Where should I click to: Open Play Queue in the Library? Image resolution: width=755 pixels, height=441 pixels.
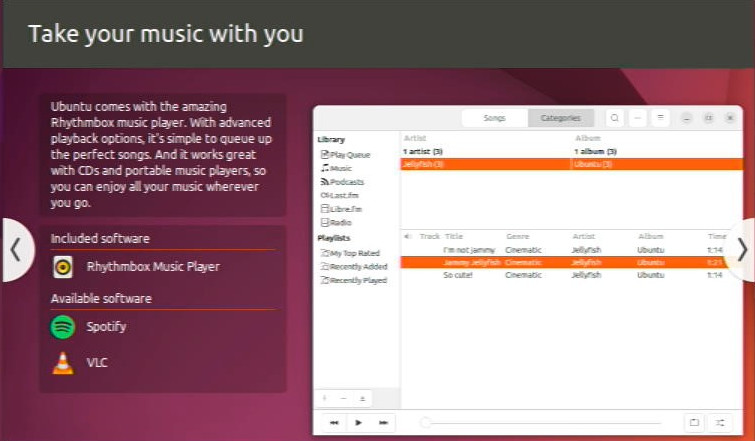(350, 155)
